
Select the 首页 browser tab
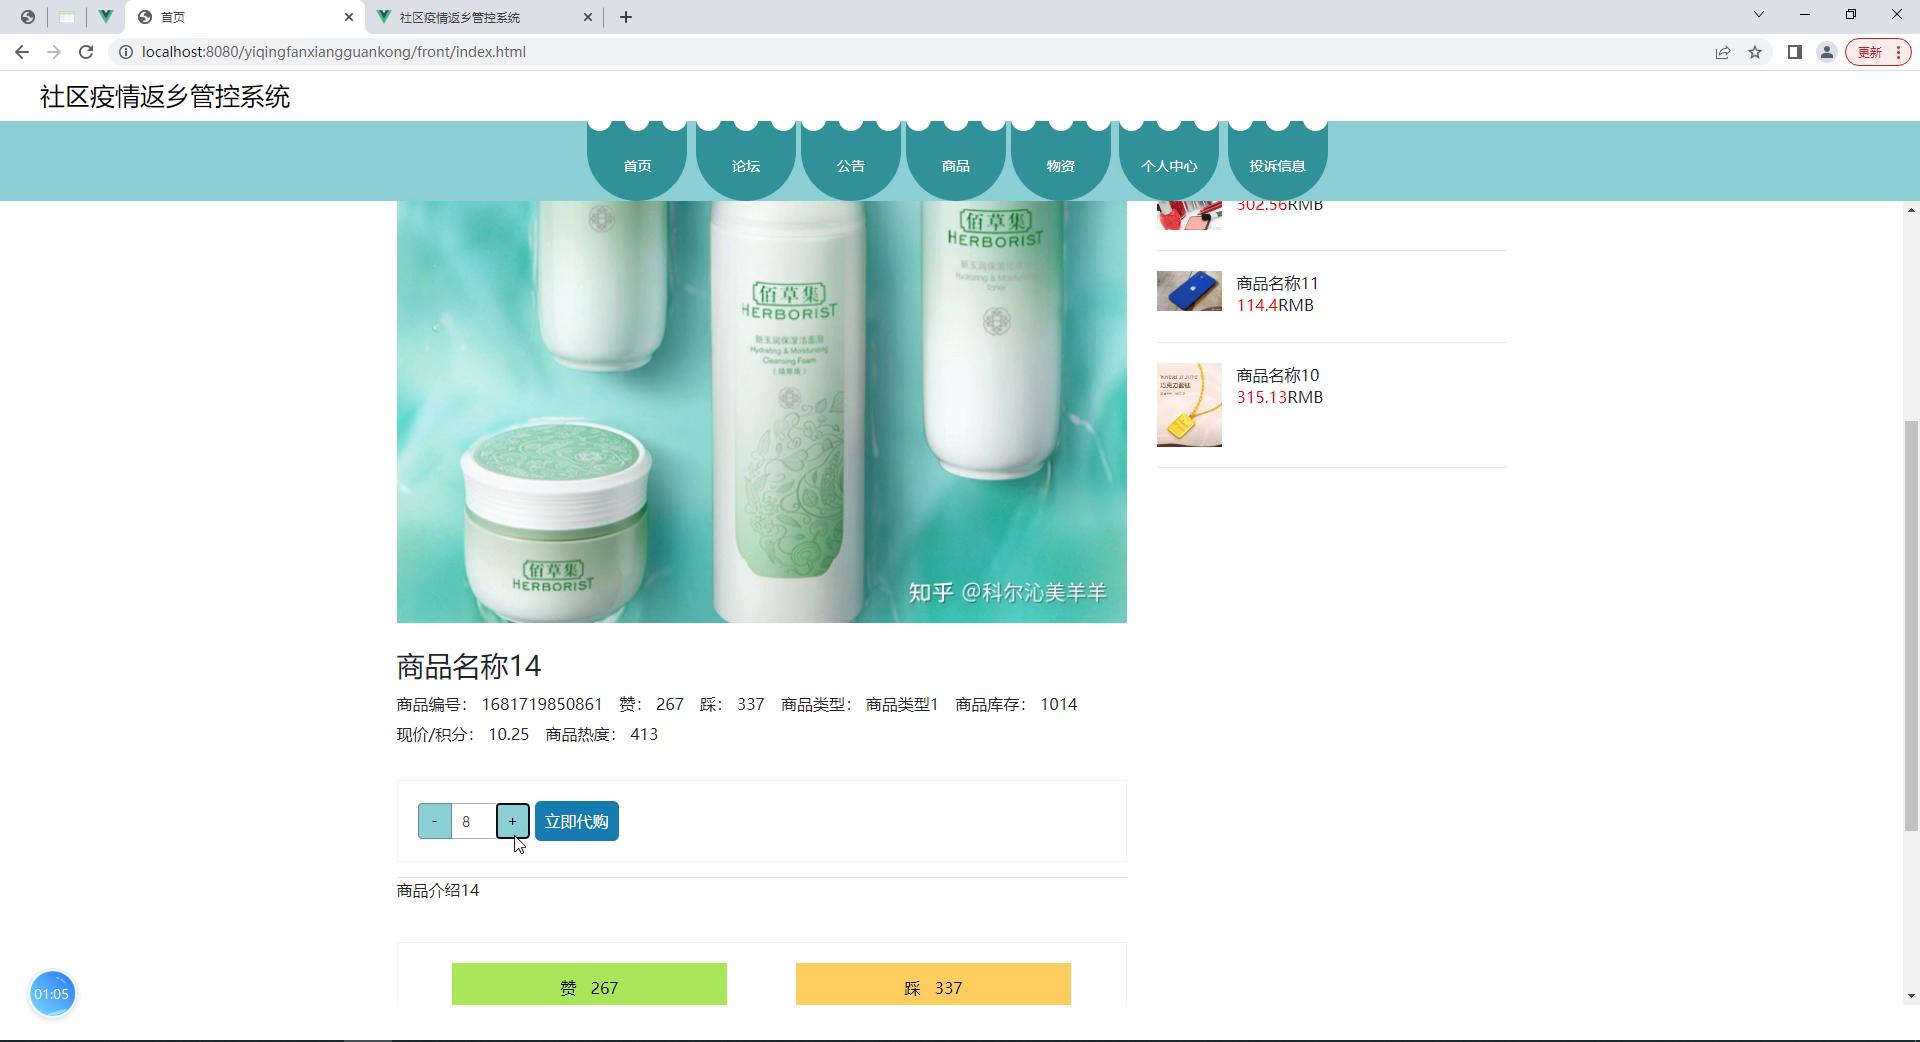point(245,17)
